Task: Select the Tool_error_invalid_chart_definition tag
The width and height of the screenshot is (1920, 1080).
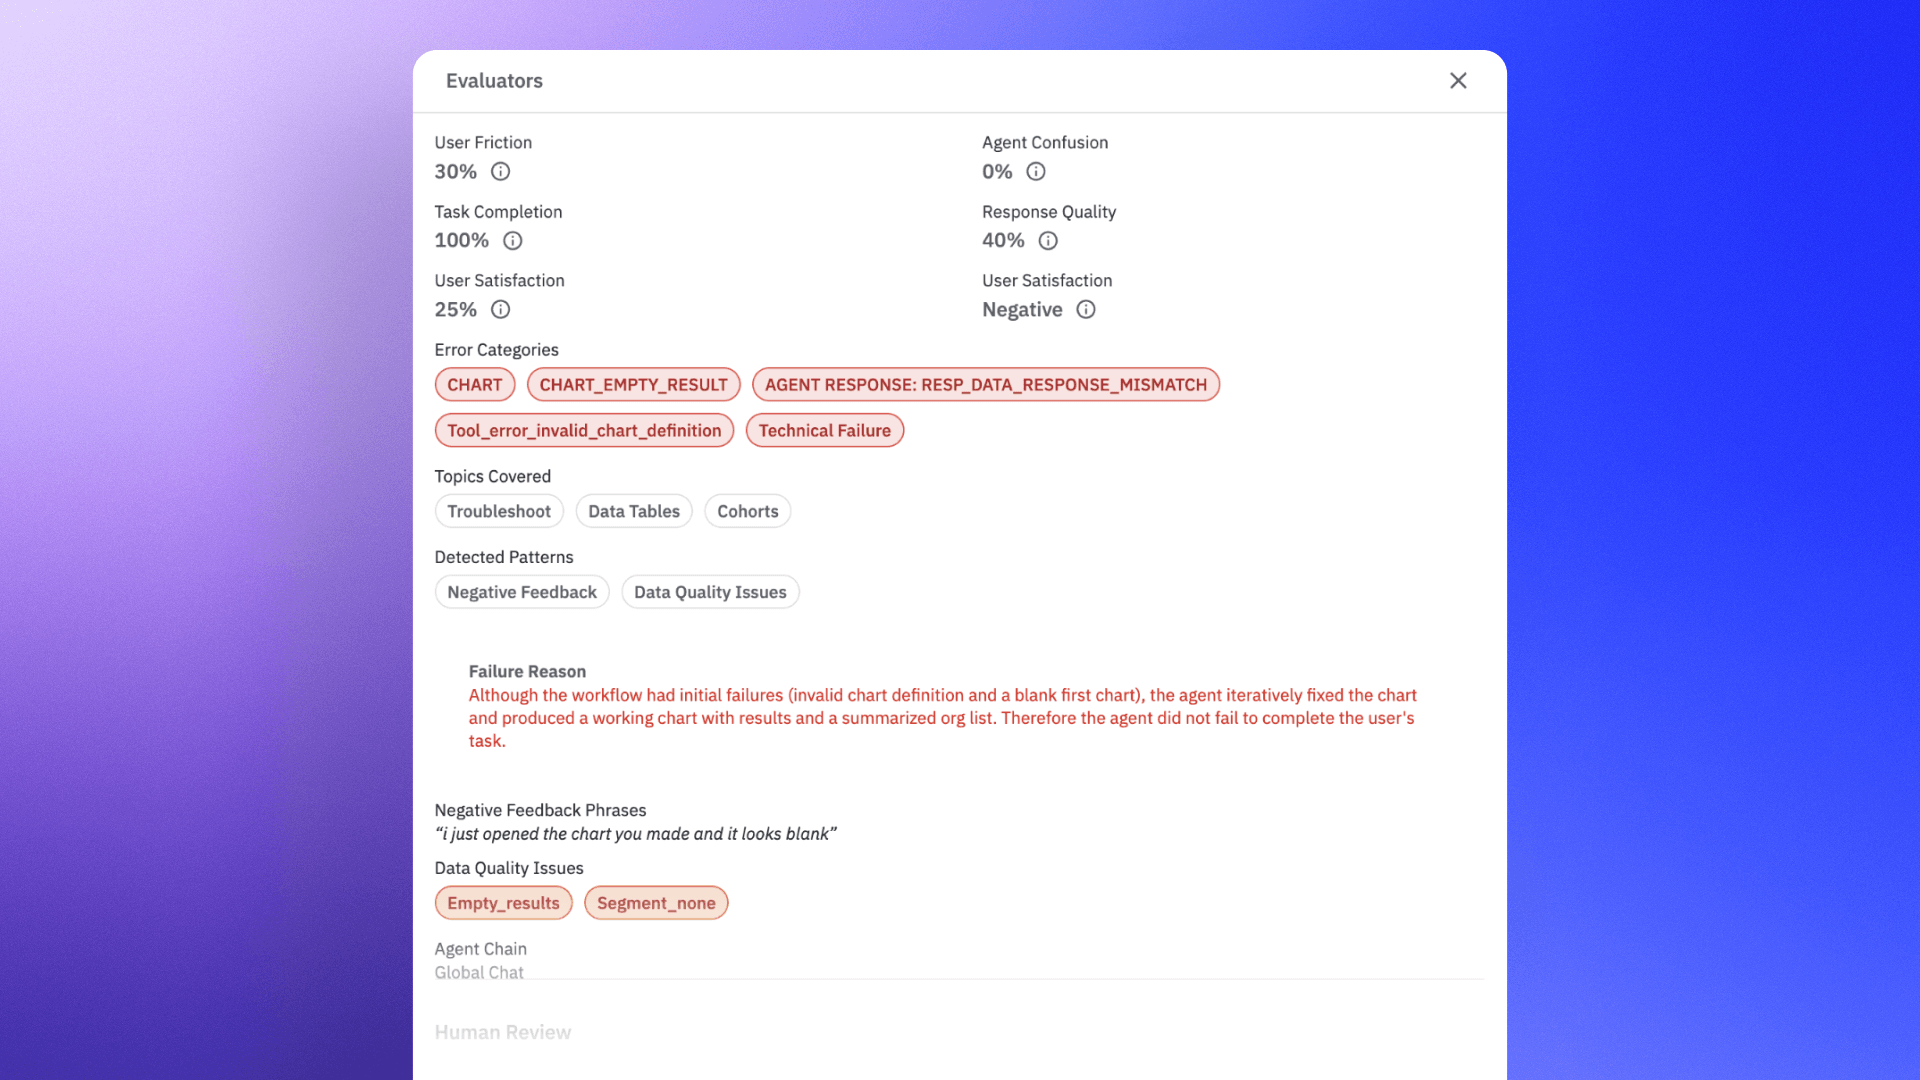Action: pos(584,430)
